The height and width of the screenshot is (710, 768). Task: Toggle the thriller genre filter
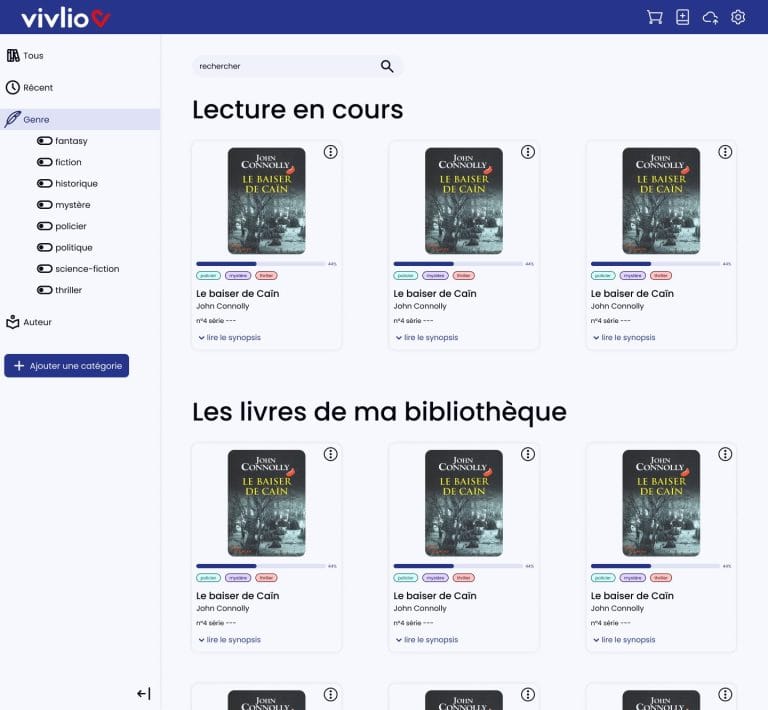(45, 290)
